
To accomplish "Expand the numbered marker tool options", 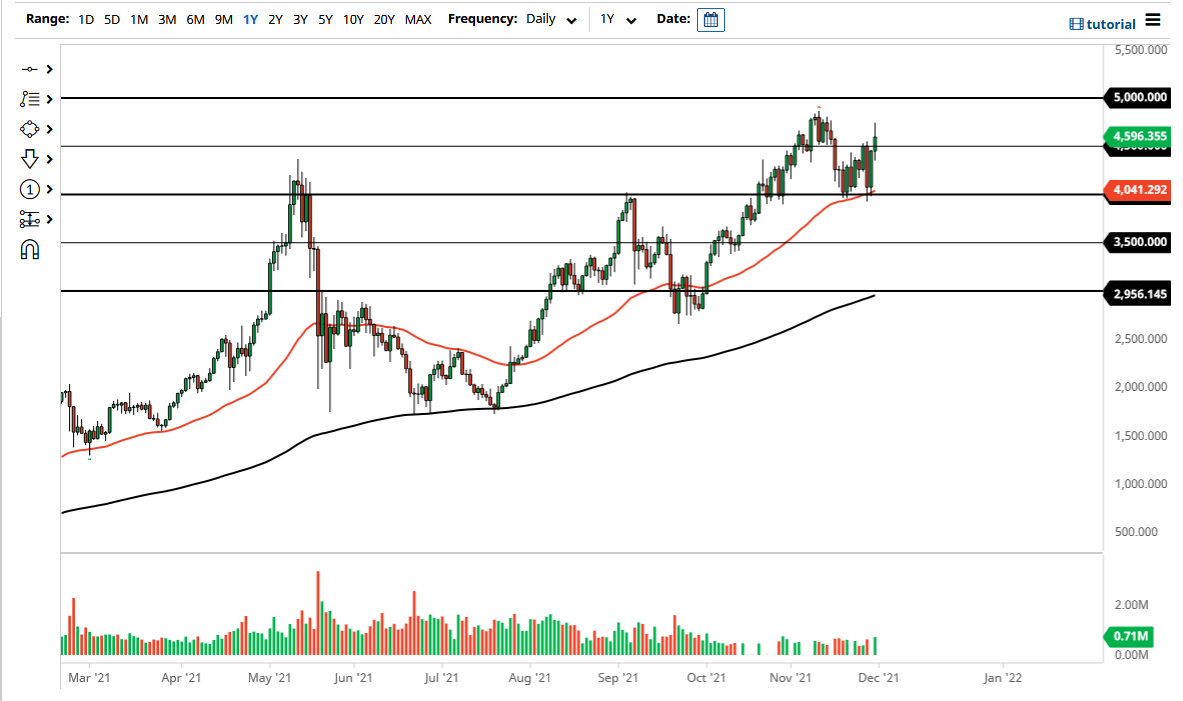I will (47, 189).
